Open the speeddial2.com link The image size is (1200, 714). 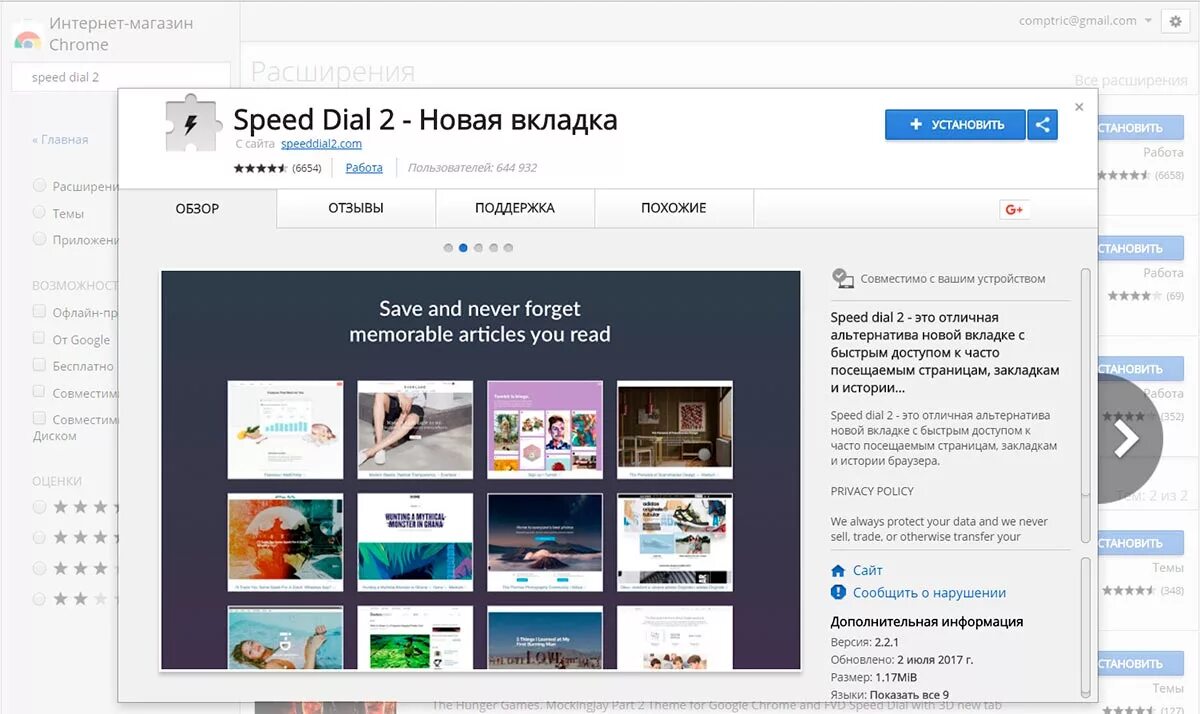321,143
